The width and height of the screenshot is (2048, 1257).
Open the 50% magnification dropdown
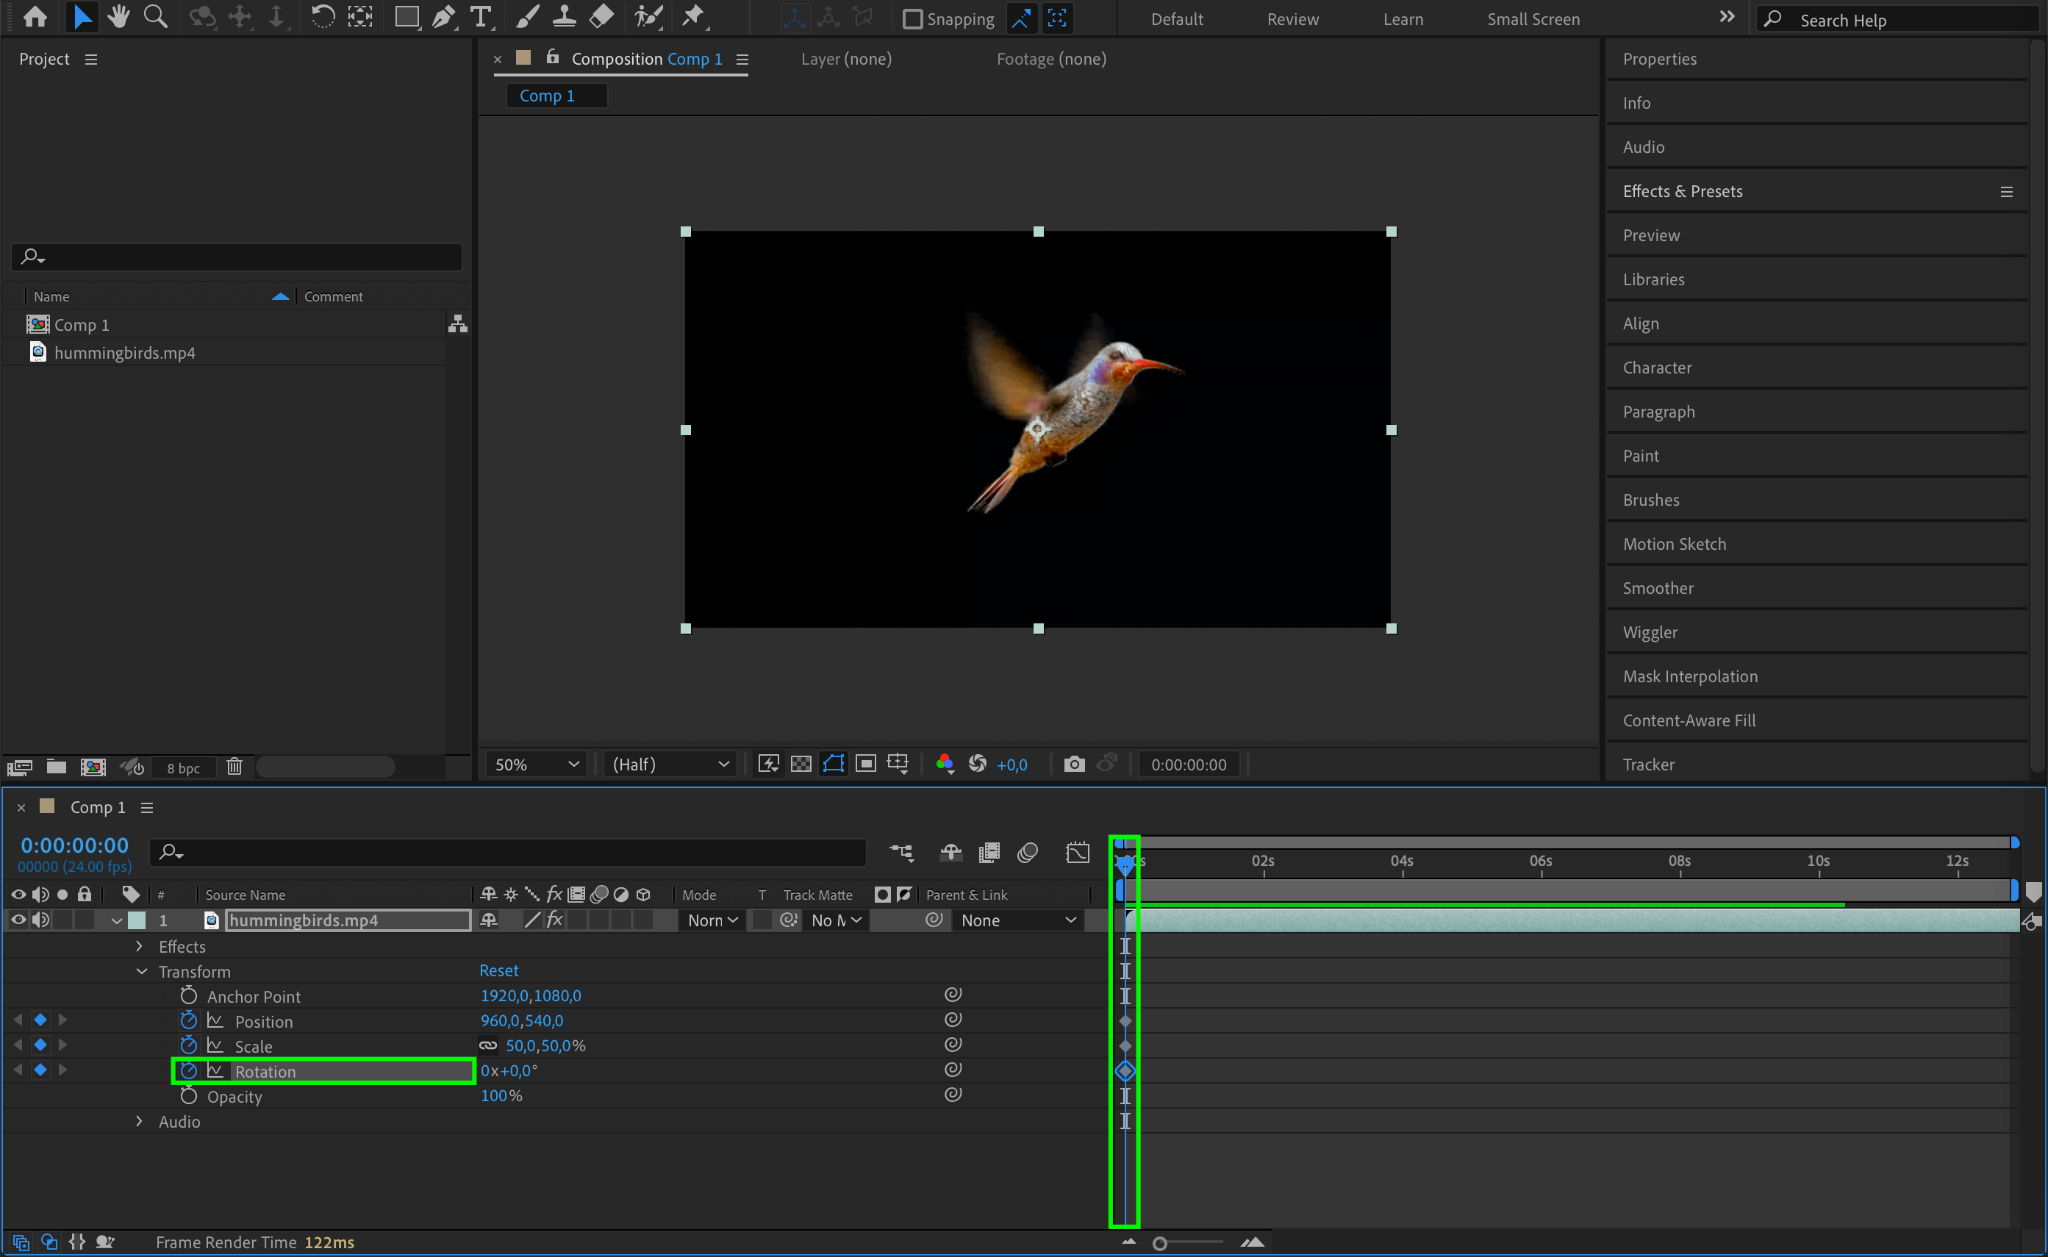coord(537,764)
